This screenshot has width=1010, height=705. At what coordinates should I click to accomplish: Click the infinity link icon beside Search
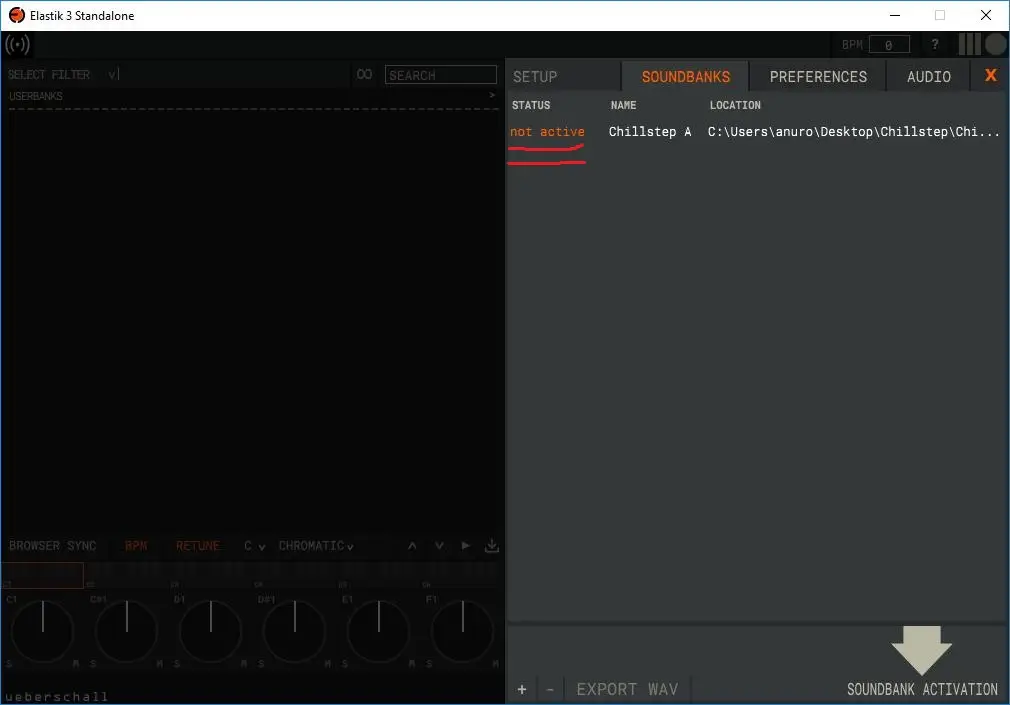coord(364,75)
